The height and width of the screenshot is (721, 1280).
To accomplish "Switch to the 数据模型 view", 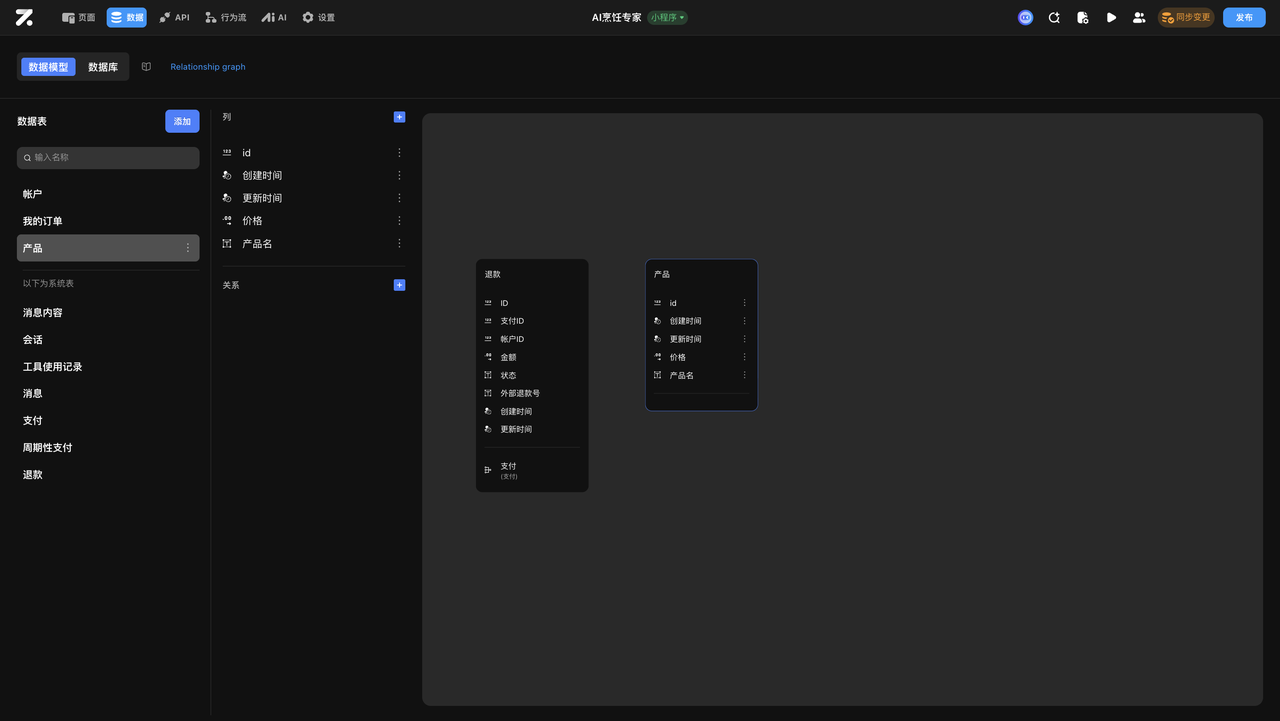I will pos(48,67).
